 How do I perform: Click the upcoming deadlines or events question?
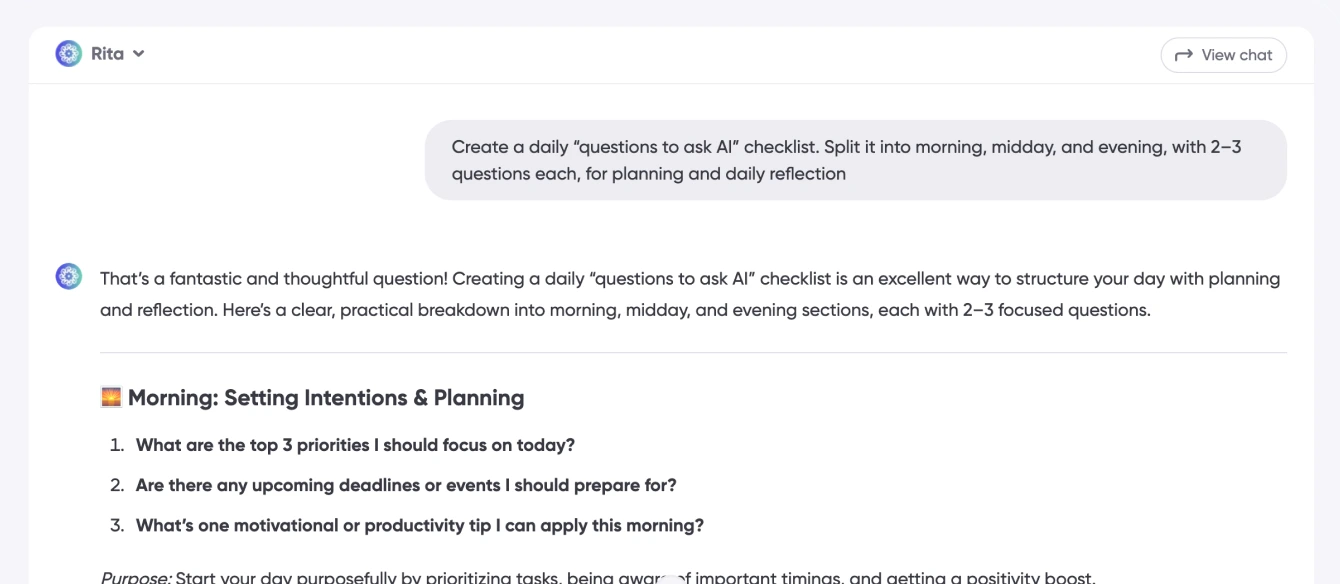[406, 485]
